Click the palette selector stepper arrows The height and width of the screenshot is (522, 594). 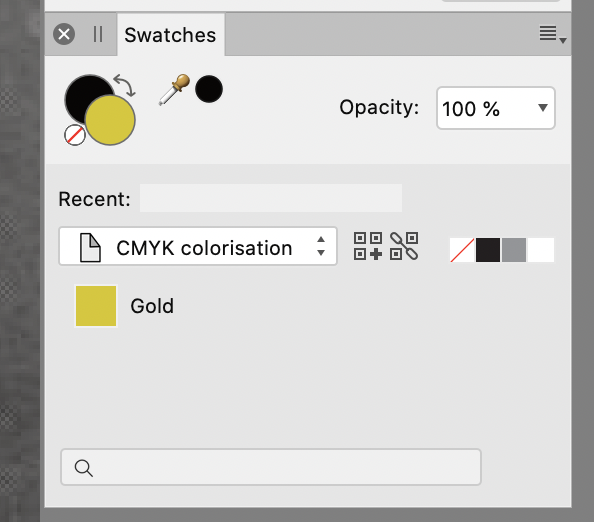(321, 246)
